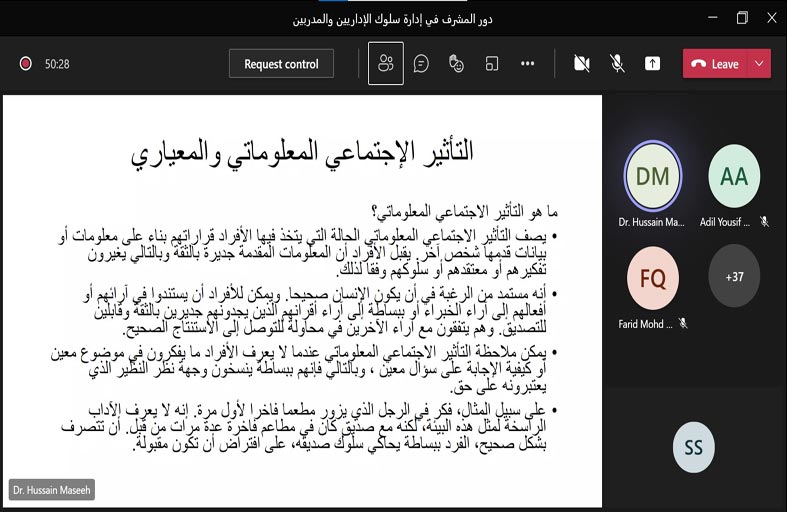Viewport: 787px width, 512px height.
Task: Click the Share content icon
Action: pos(652,64)
